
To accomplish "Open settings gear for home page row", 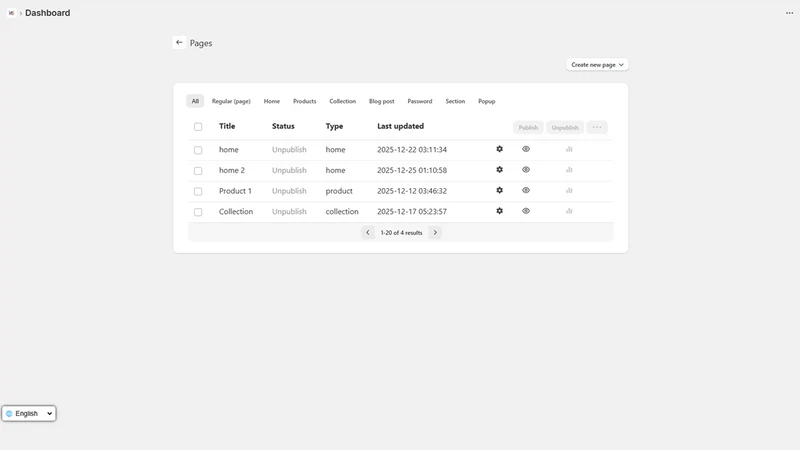I will click(499, 149).
